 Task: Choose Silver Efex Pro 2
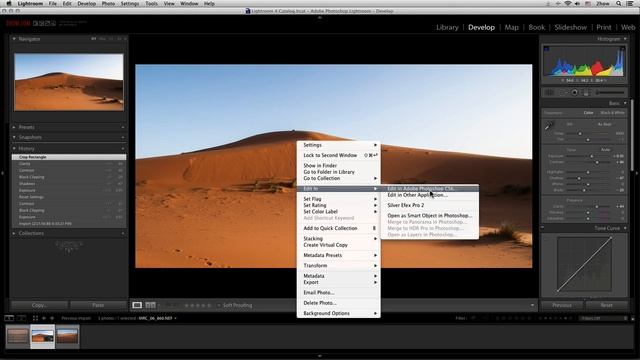(x=430, y=205)
